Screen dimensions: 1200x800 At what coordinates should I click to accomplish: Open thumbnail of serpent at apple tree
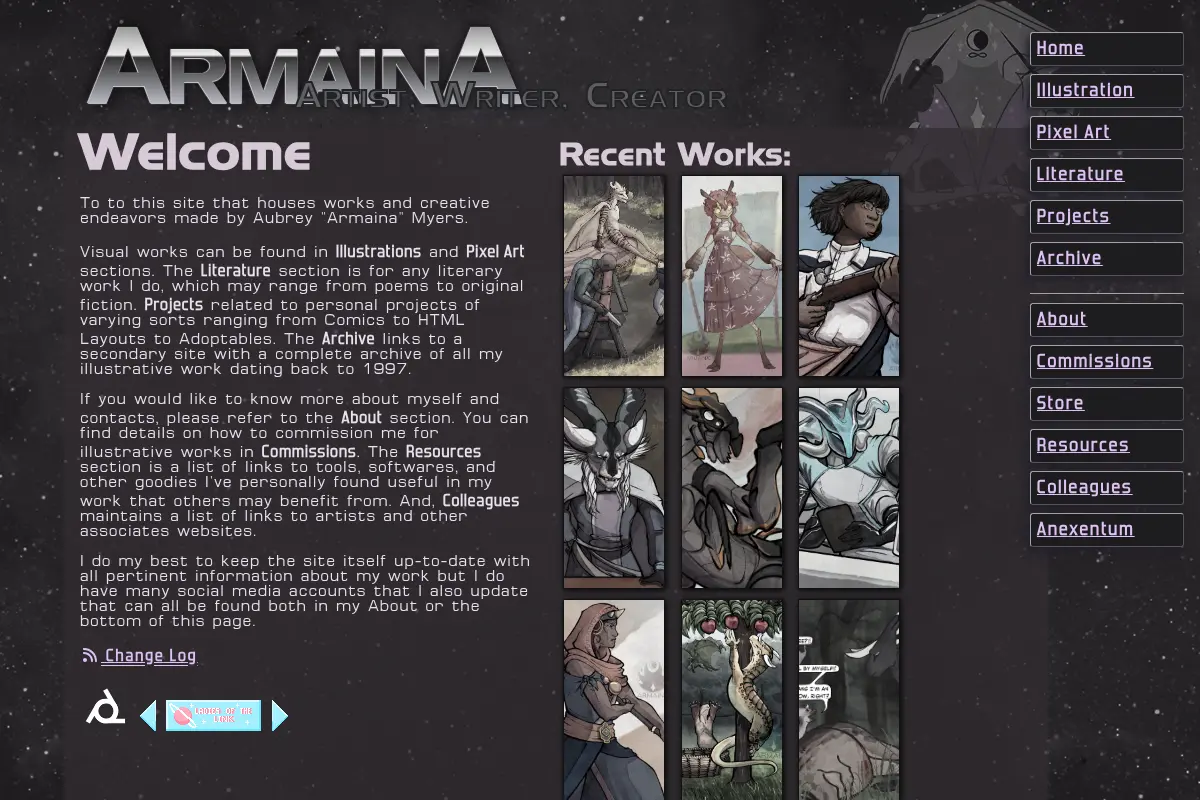click(x=732, y=699)
